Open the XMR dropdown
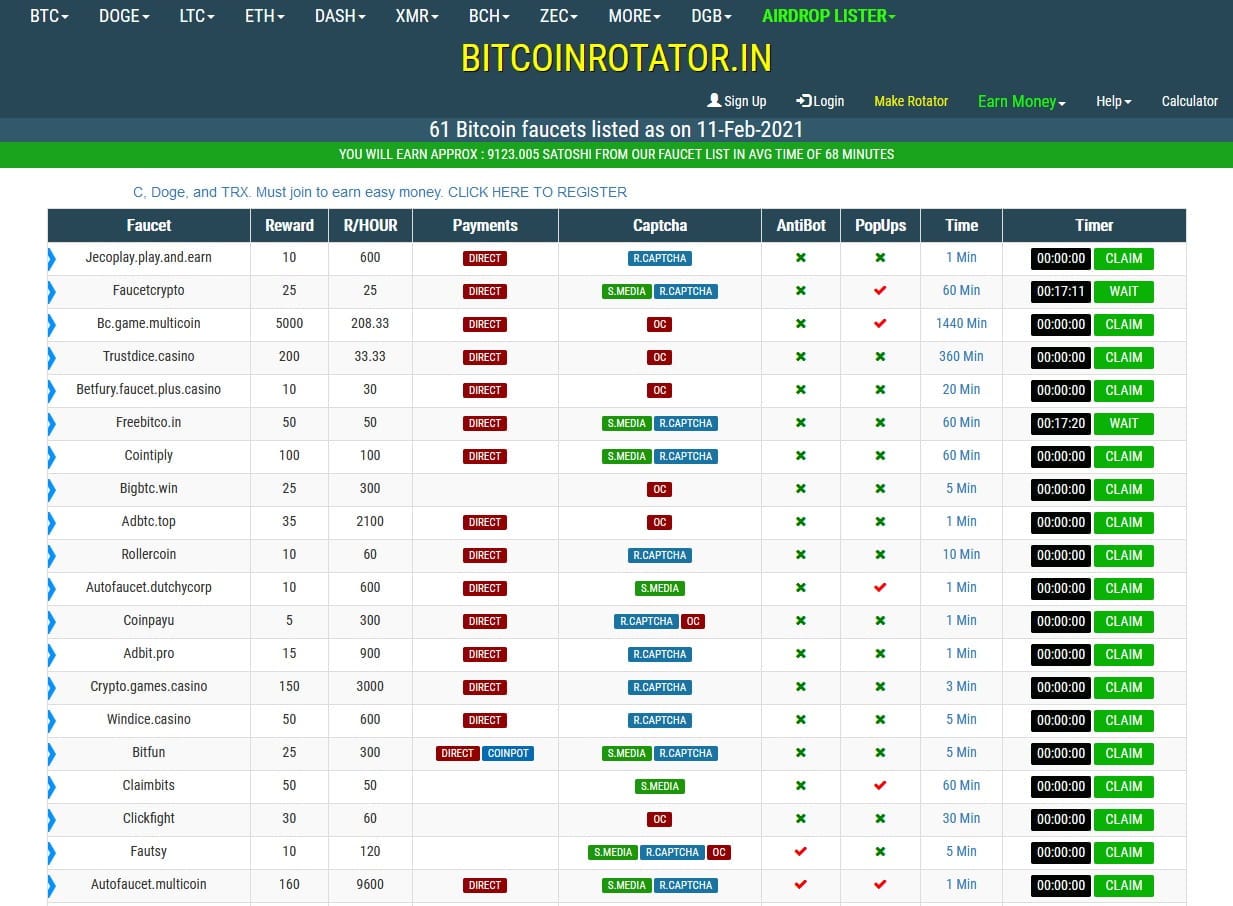 [417, 16]
